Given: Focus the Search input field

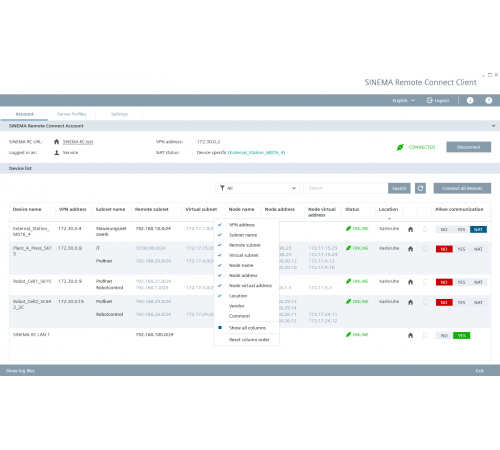Looking at the screenshot, I should (346, 188).
